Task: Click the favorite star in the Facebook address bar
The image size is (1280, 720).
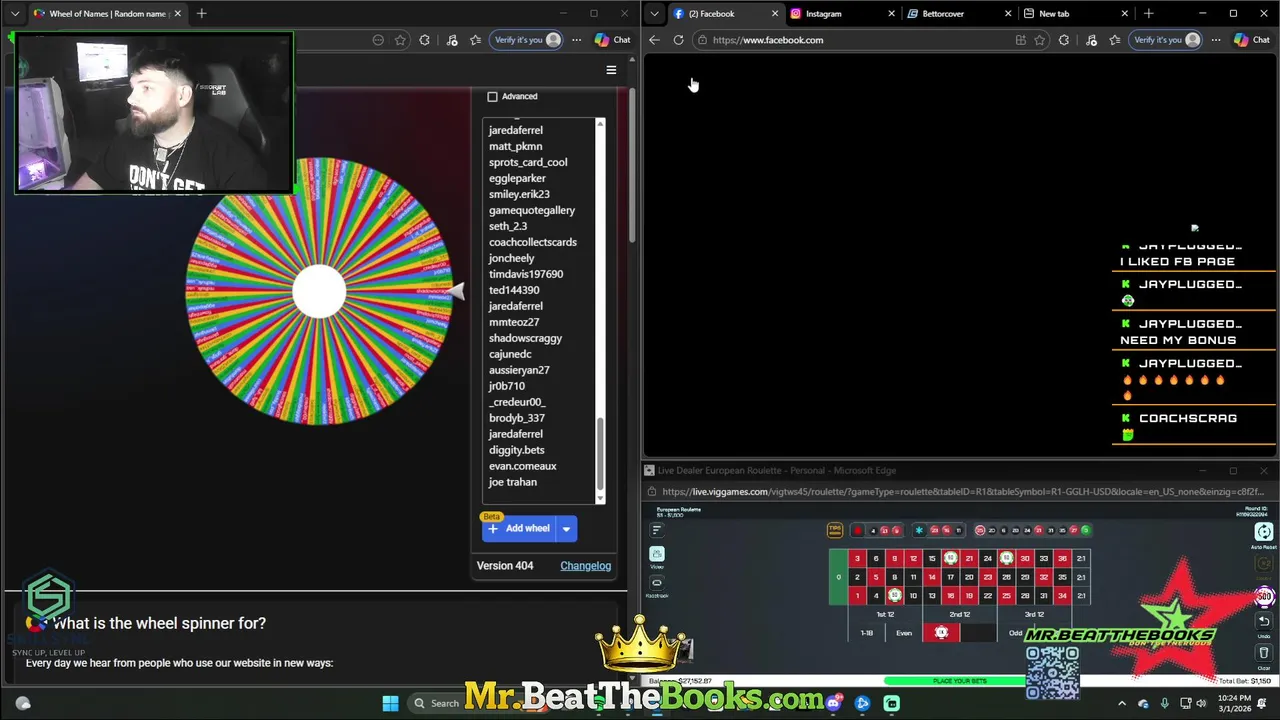Action: [1039, 40]
